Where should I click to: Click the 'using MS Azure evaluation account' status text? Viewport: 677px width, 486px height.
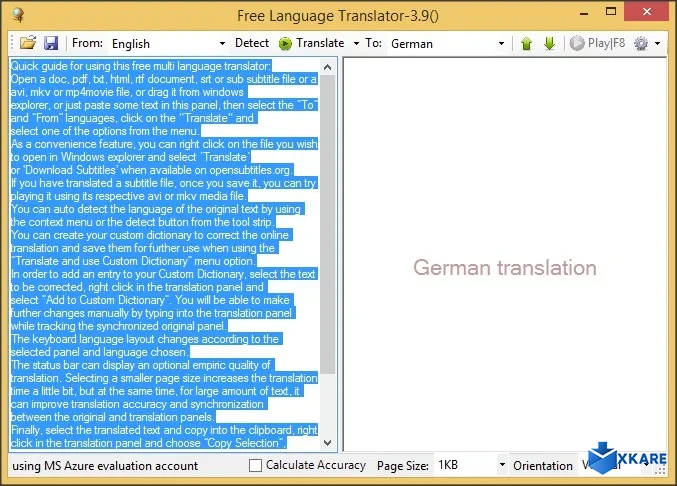[105, 466]
